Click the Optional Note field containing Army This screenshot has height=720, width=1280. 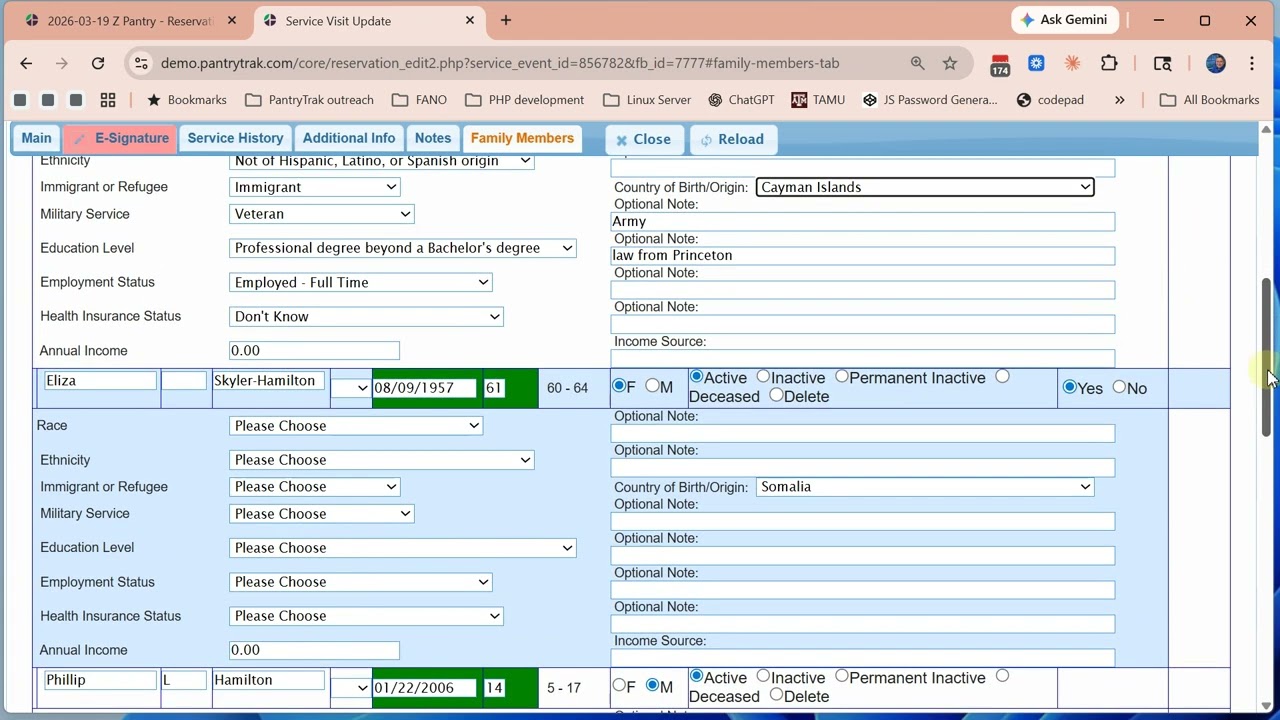point(862,222)
